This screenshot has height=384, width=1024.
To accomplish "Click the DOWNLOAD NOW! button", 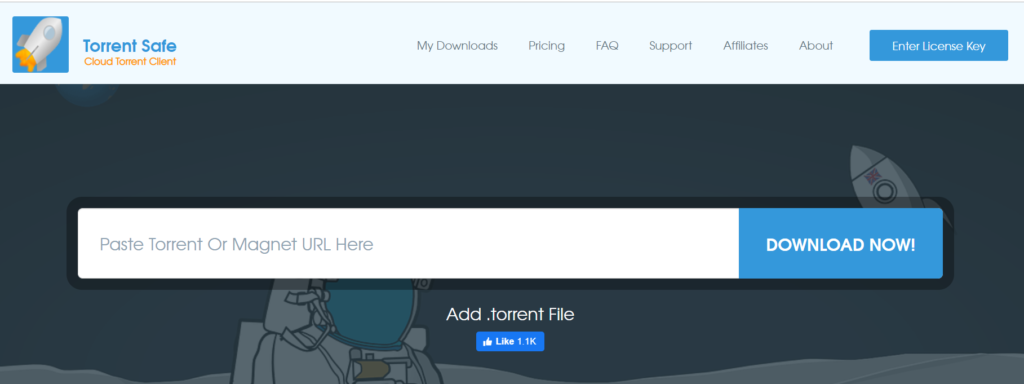I will (x=840, y=244).
